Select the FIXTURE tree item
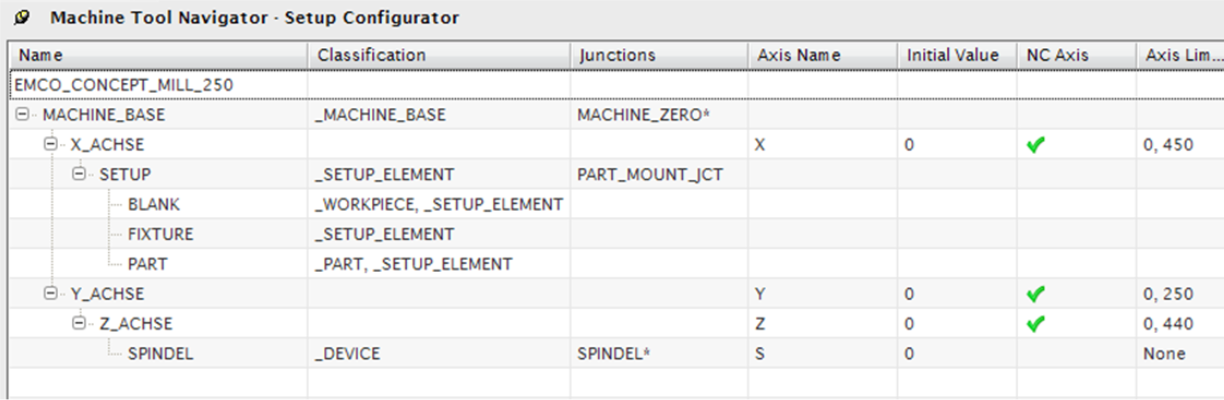 [x=160, y=235]
